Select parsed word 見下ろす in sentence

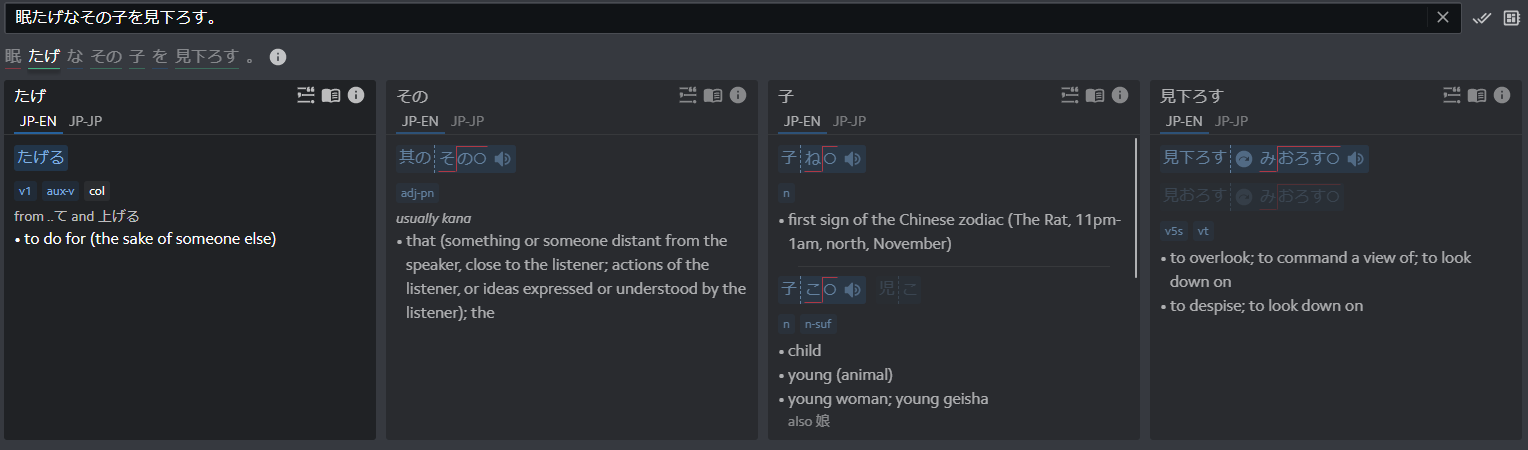tap(207, 57)
